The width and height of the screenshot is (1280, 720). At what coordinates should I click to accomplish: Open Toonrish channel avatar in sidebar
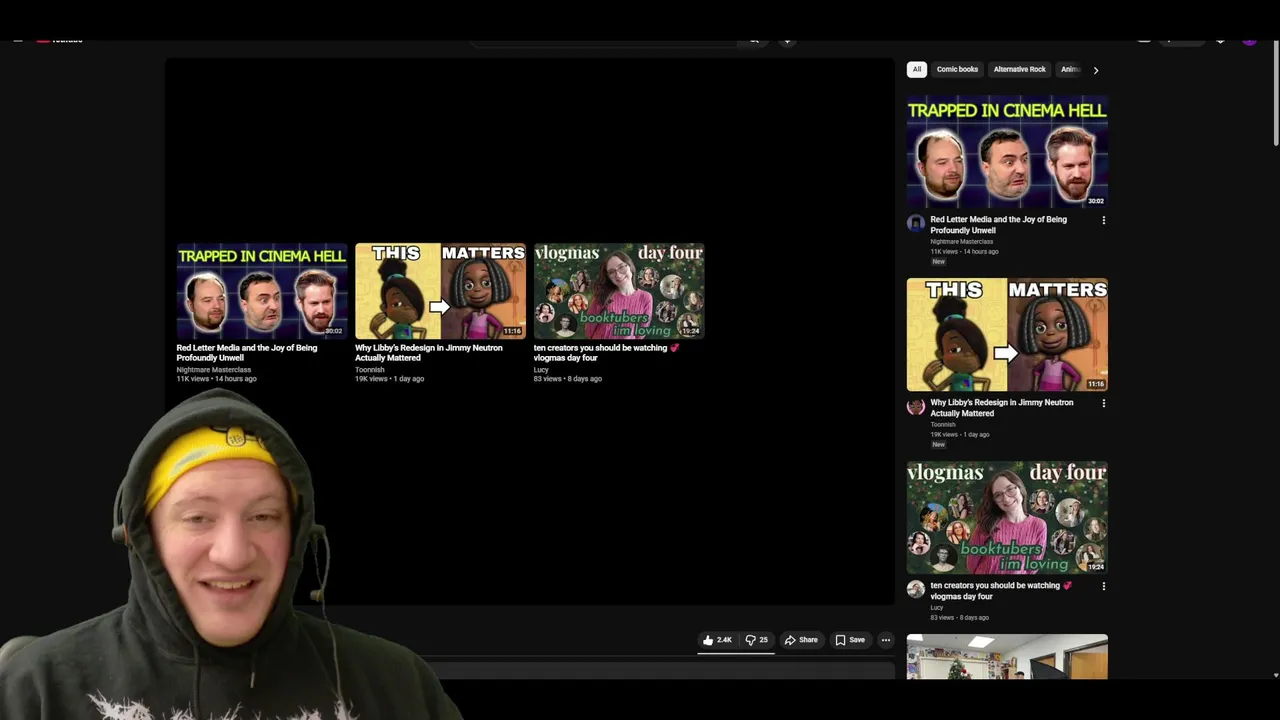916,406
